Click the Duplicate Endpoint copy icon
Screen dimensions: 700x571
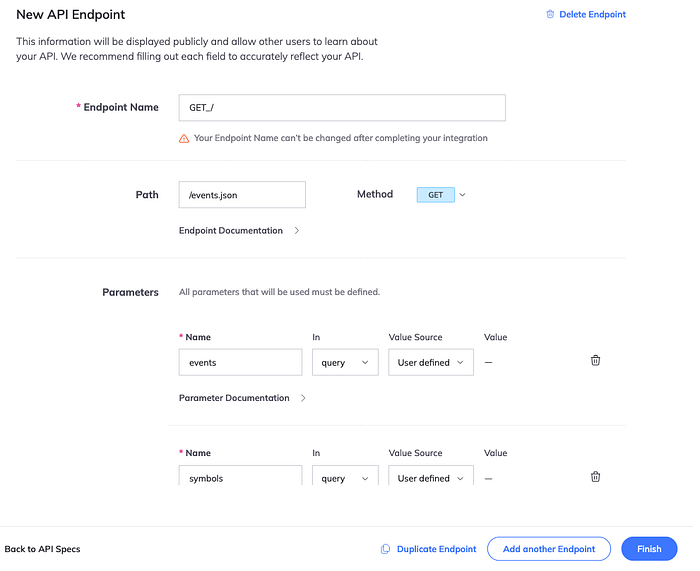(x=385, y=549)
